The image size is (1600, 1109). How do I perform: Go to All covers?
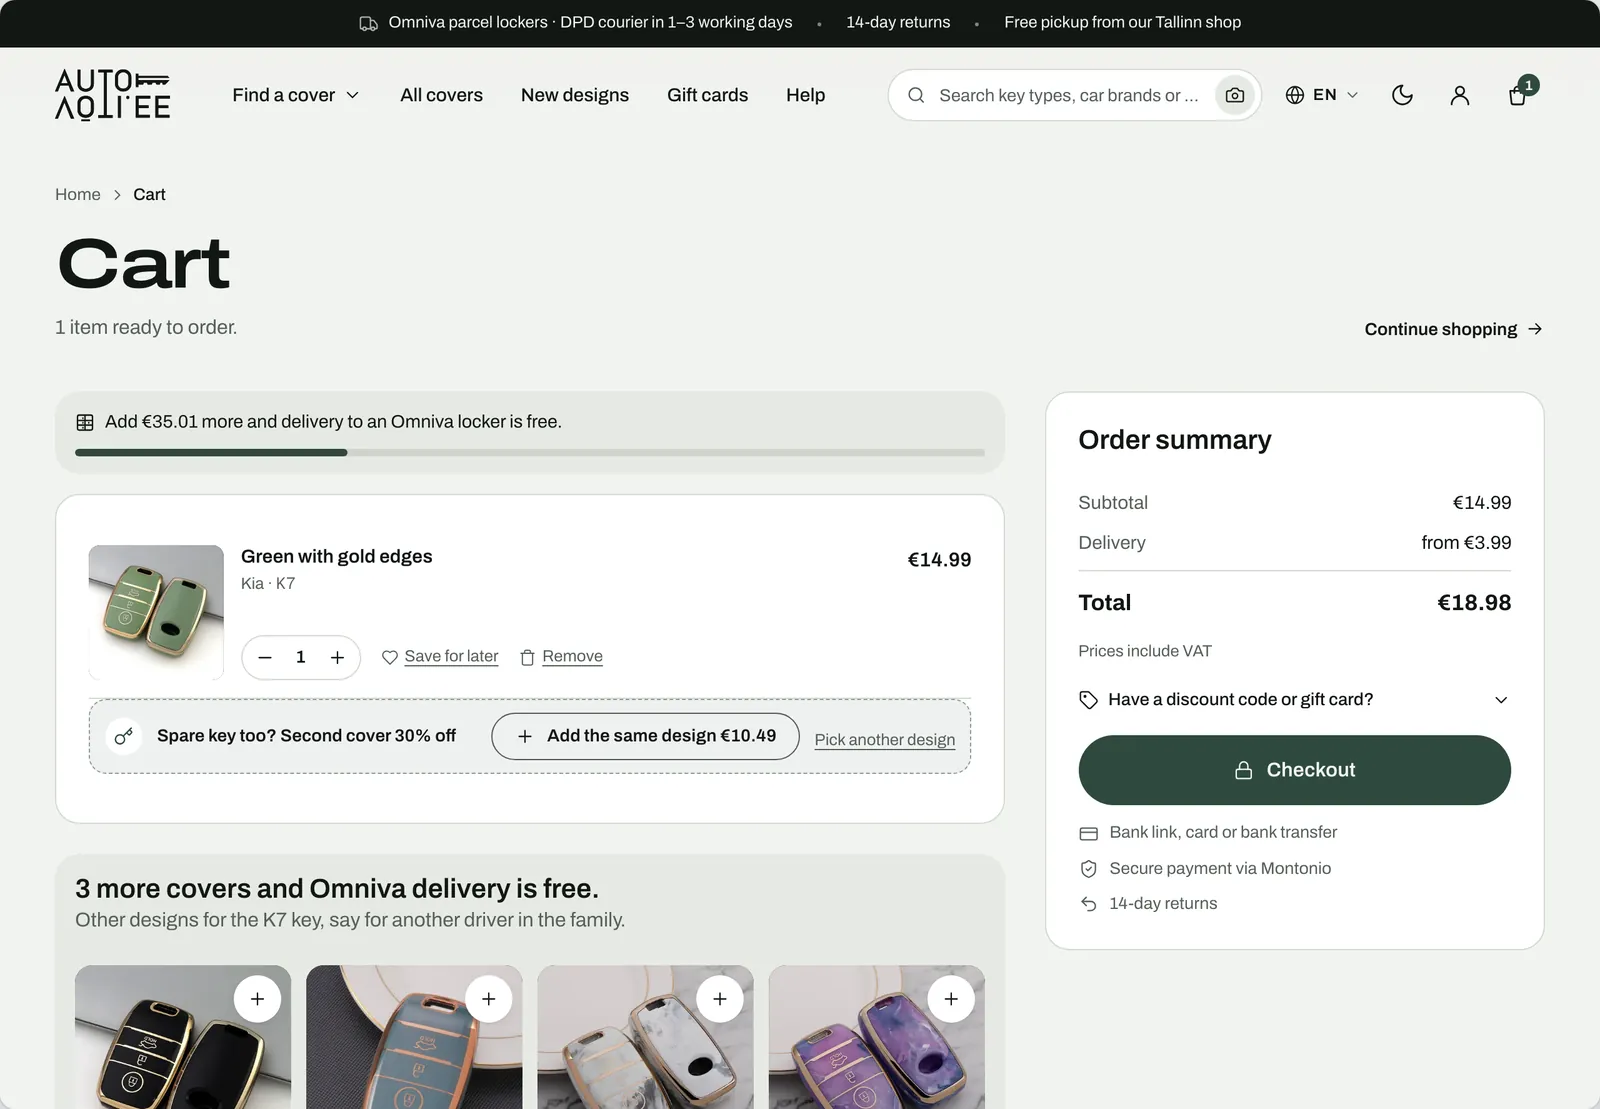(x=441, y=95)
